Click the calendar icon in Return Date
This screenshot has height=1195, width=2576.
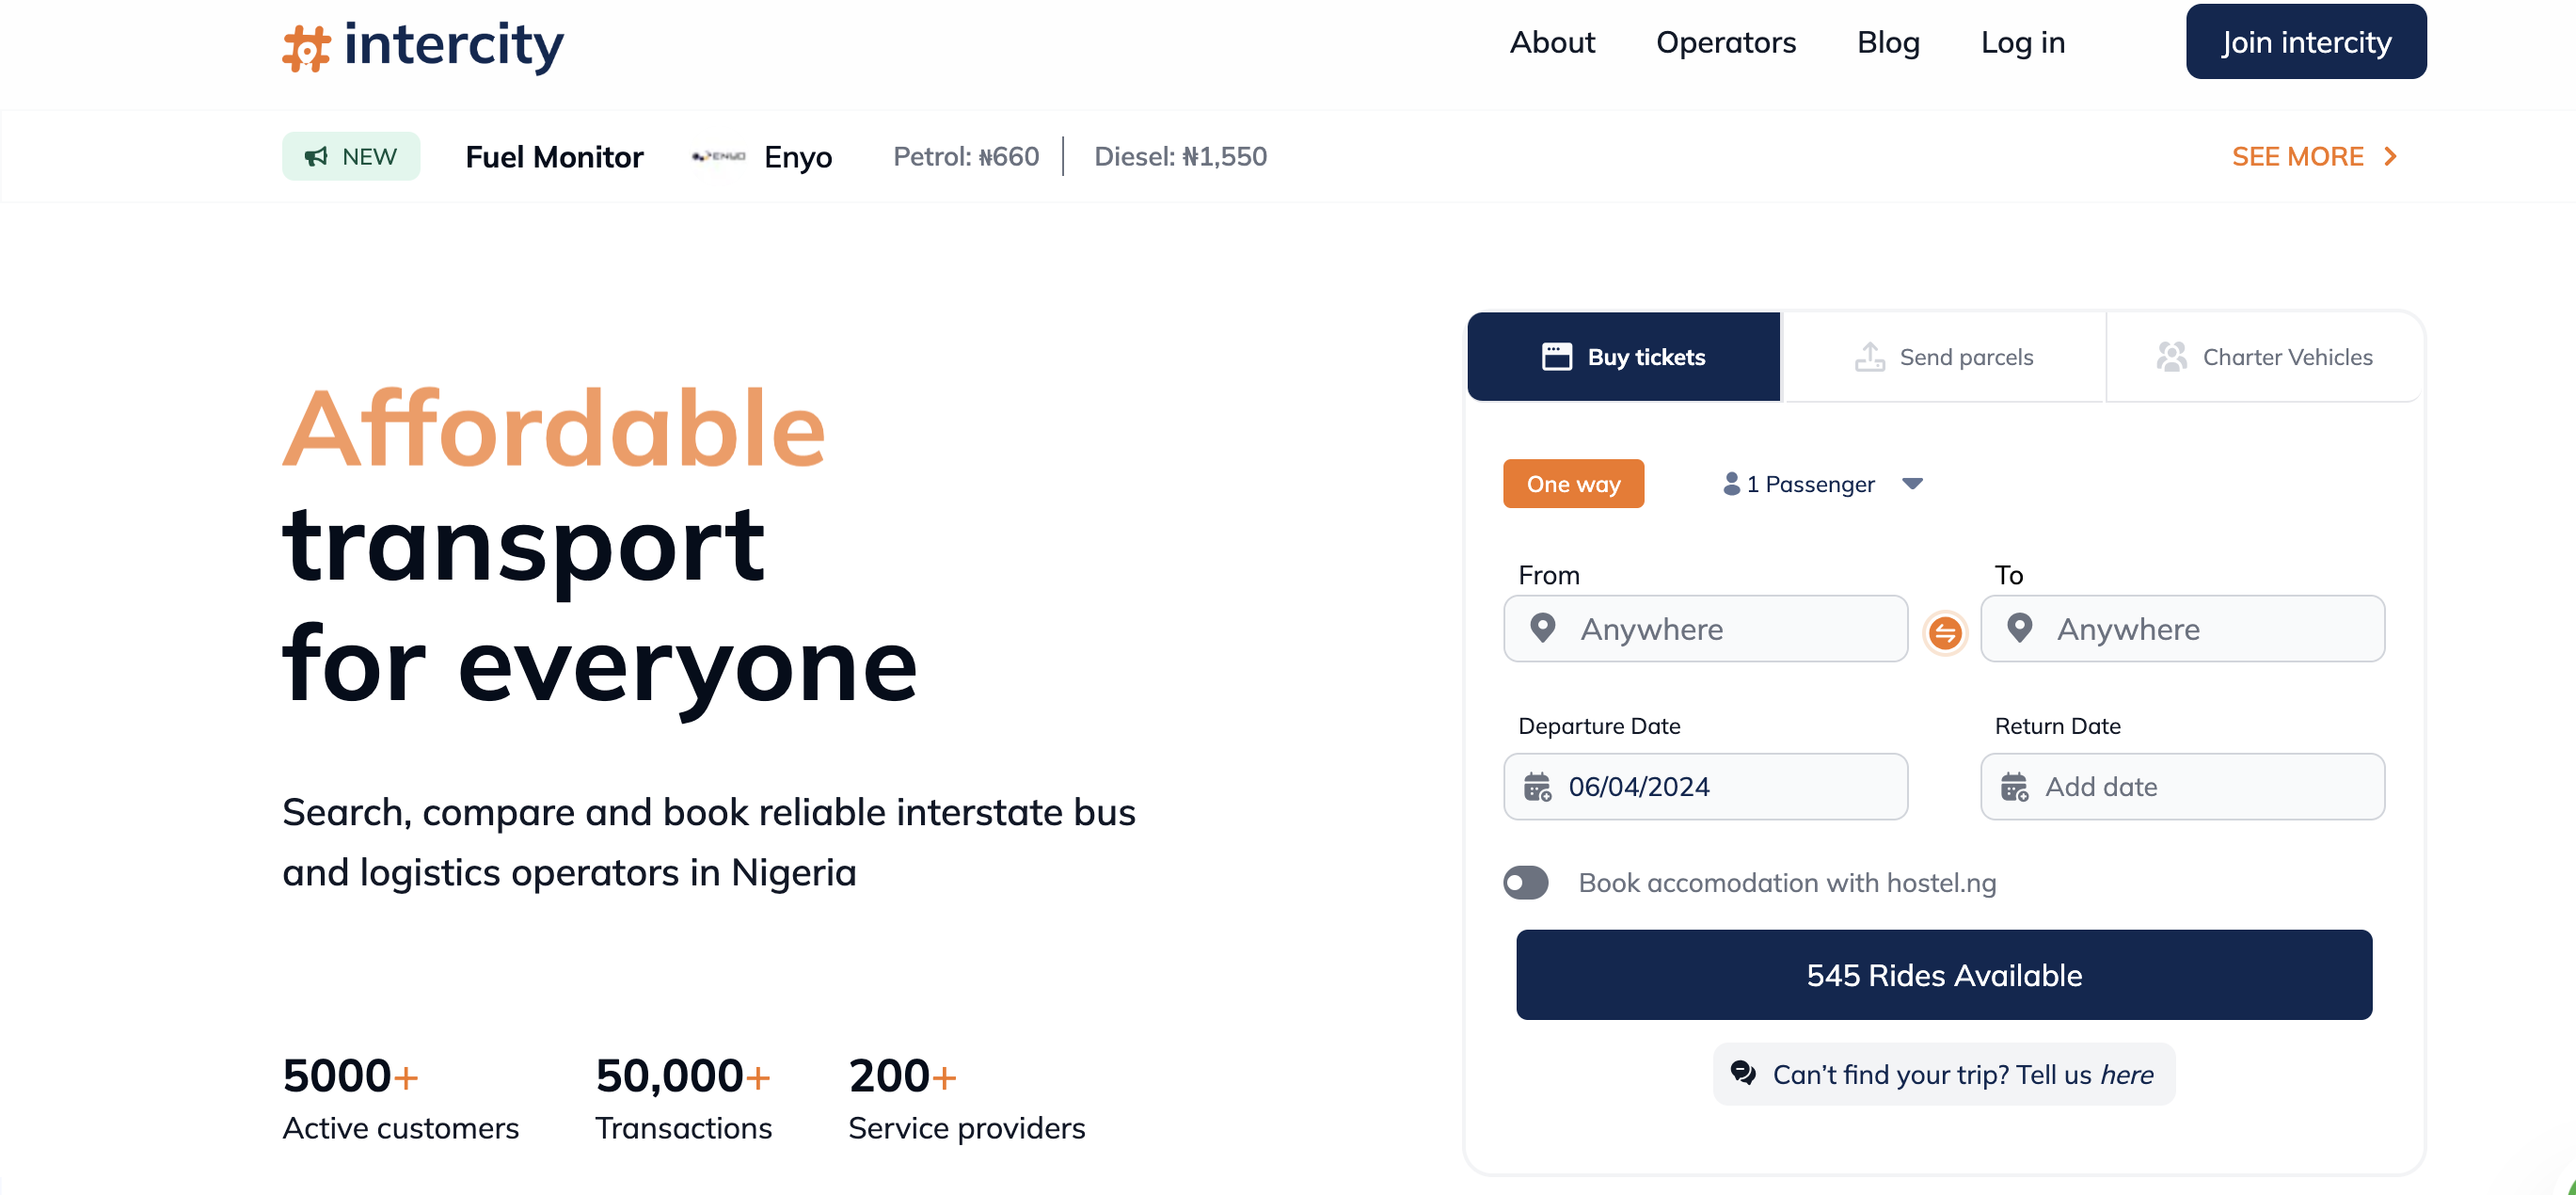(x=2014, y=787)
